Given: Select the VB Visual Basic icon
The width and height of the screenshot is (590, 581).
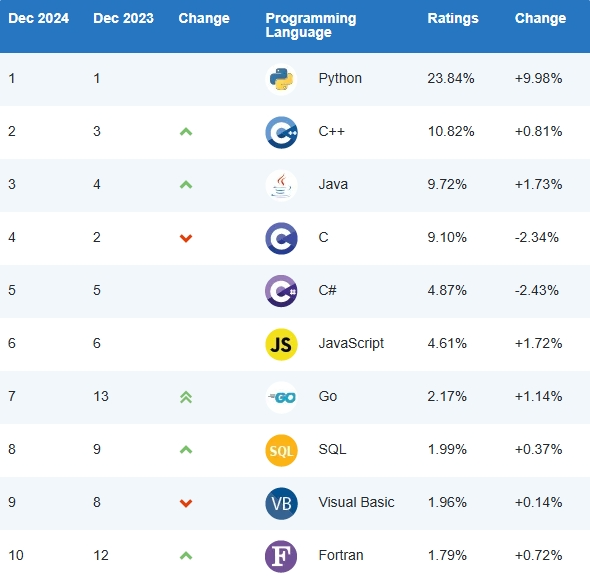Looking at the screenshot, I should click(x=281, y=503).
